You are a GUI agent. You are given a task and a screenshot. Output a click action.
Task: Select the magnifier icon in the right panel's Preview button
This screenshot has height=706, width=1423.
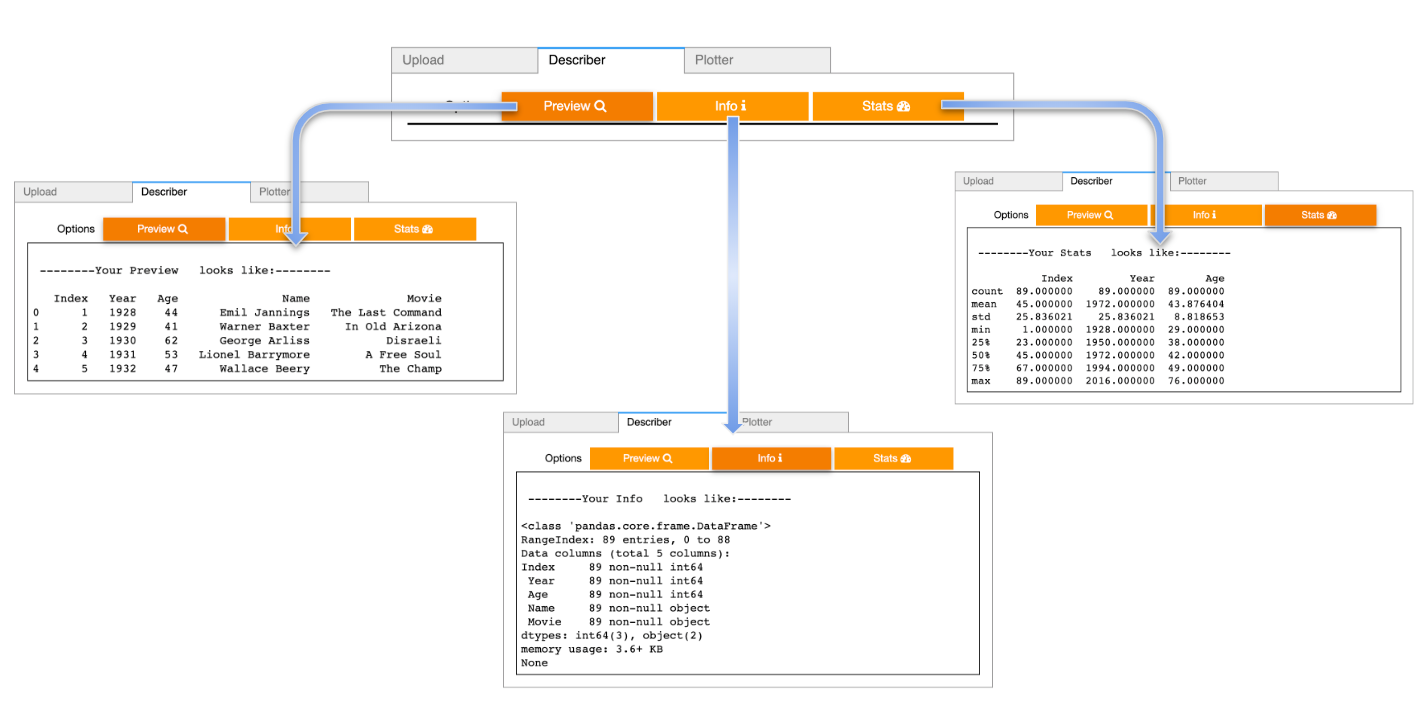tap(1108, 214)
